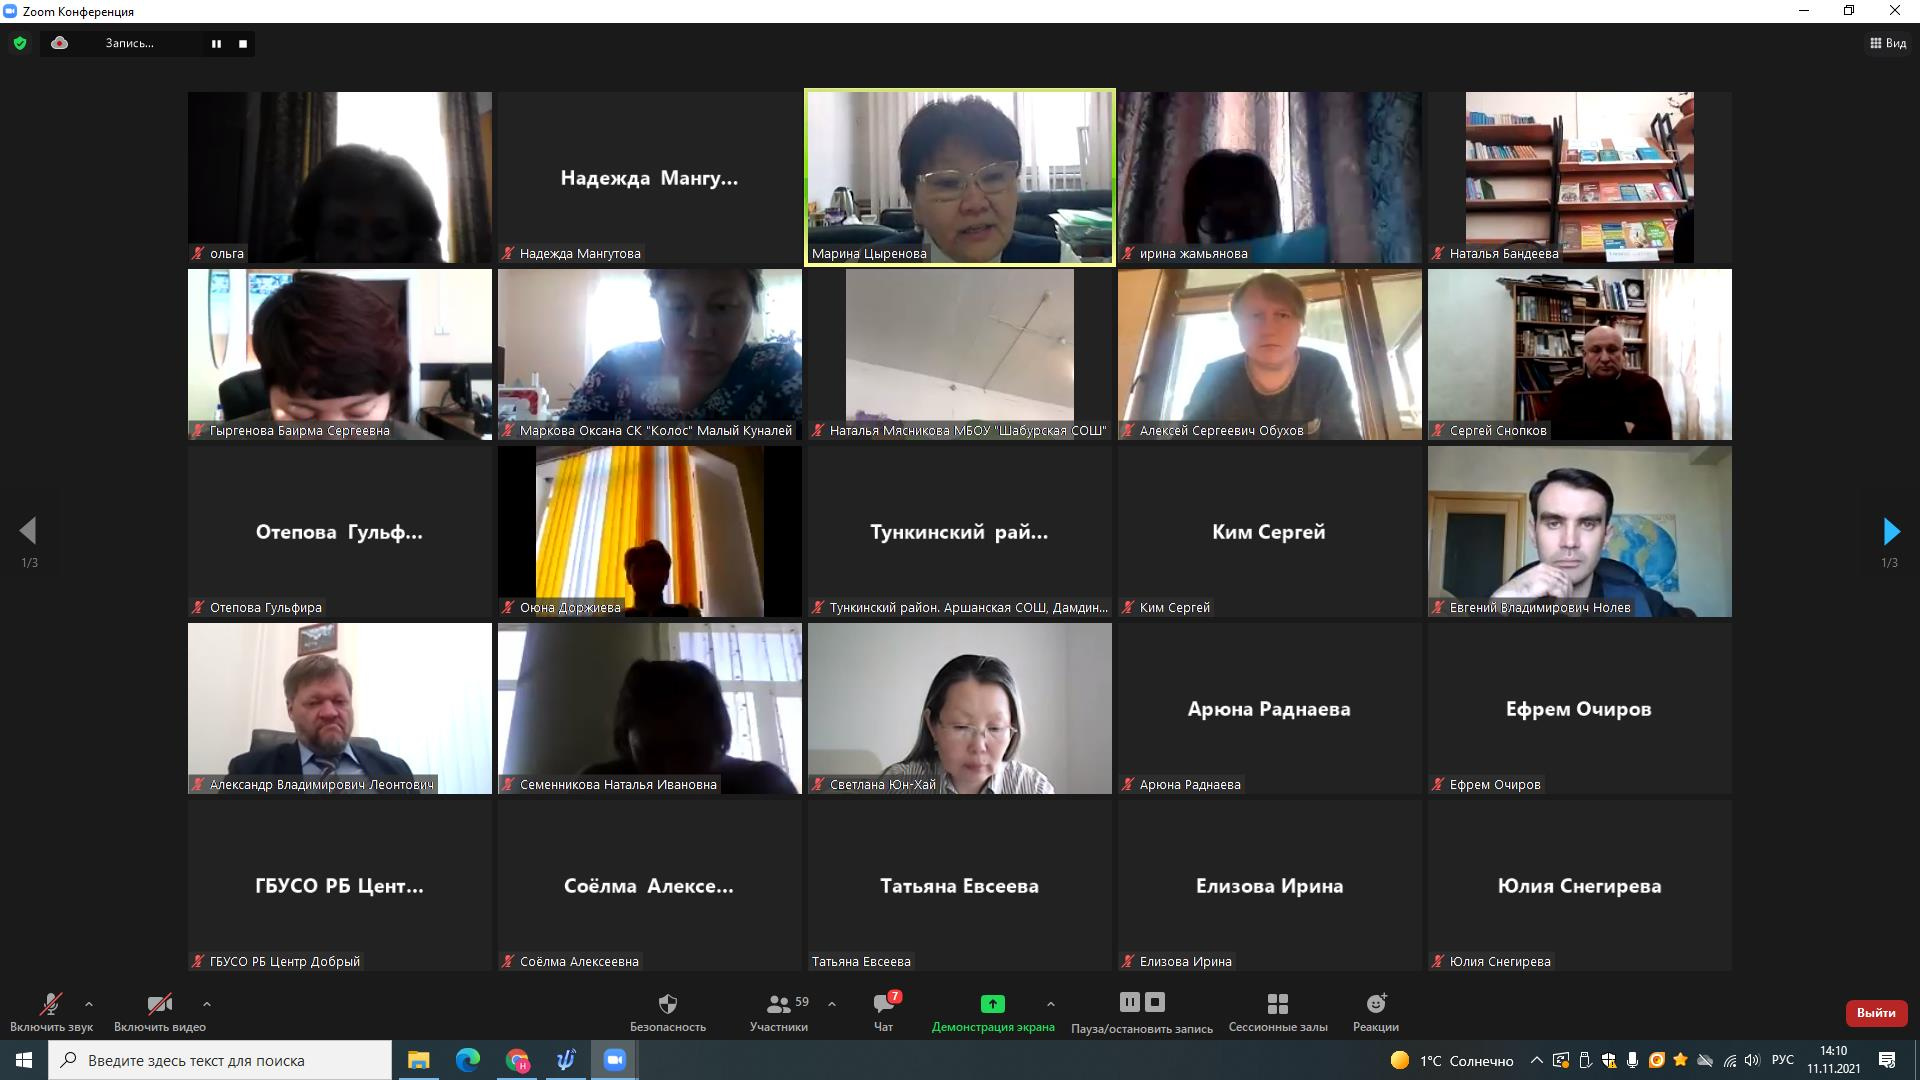The height and width of the screenshot is (1080, 1920).
Task: Click the green encryption shield icon
Action: pyautogui.click(x=20, y=43)
